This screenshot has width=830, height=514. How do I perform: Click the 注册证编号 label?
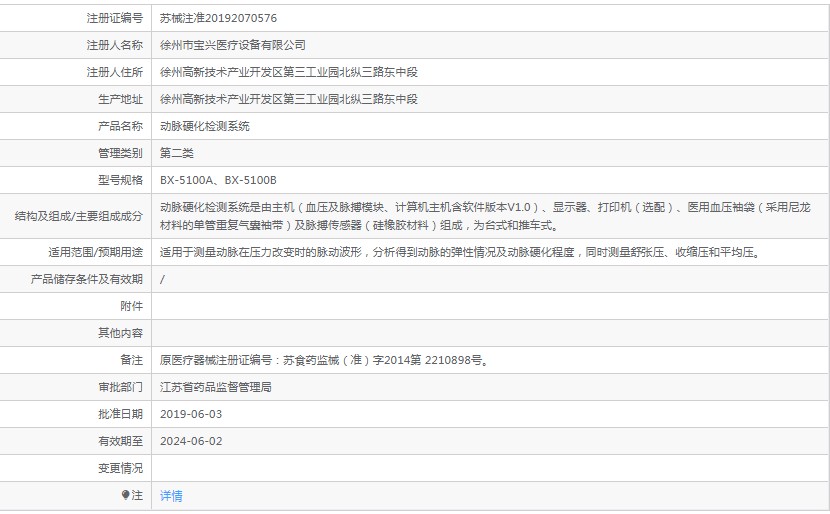[115, 18]
